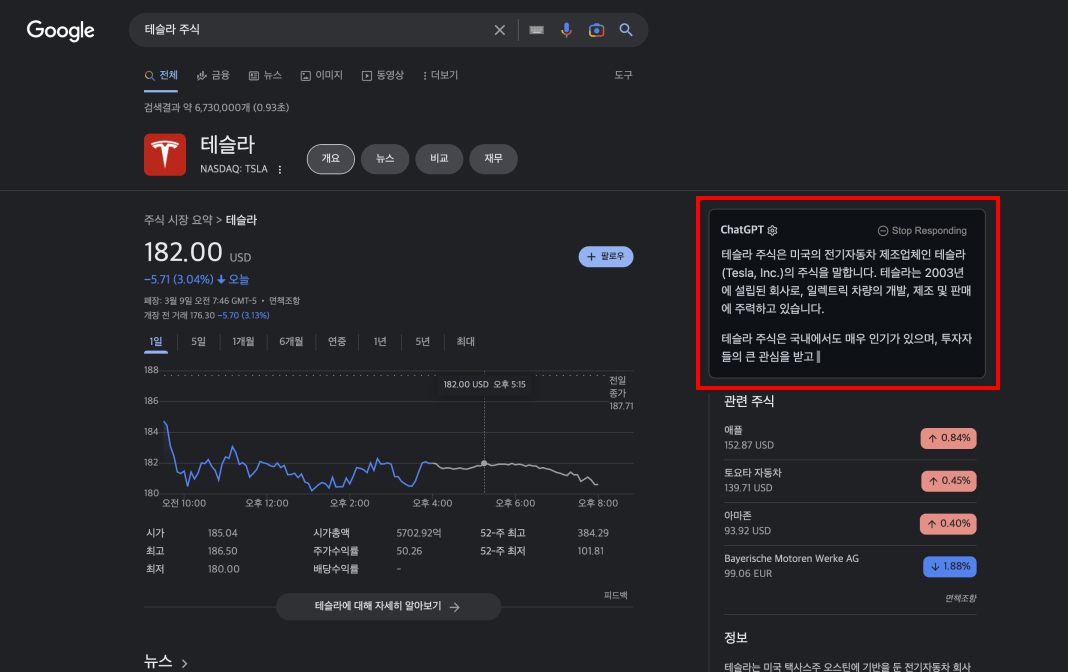This screenshot has height=672, width=1068.
Task: Select the 비교 chip
Action: 439,159
